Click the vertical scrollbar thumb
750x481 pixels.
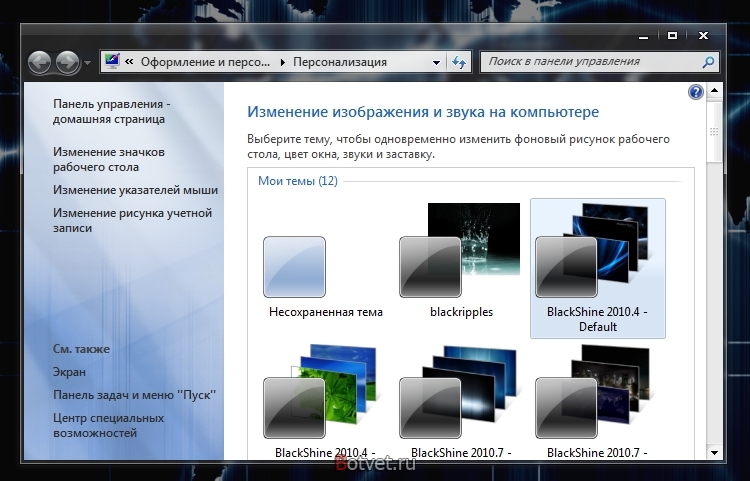[714, 131]
